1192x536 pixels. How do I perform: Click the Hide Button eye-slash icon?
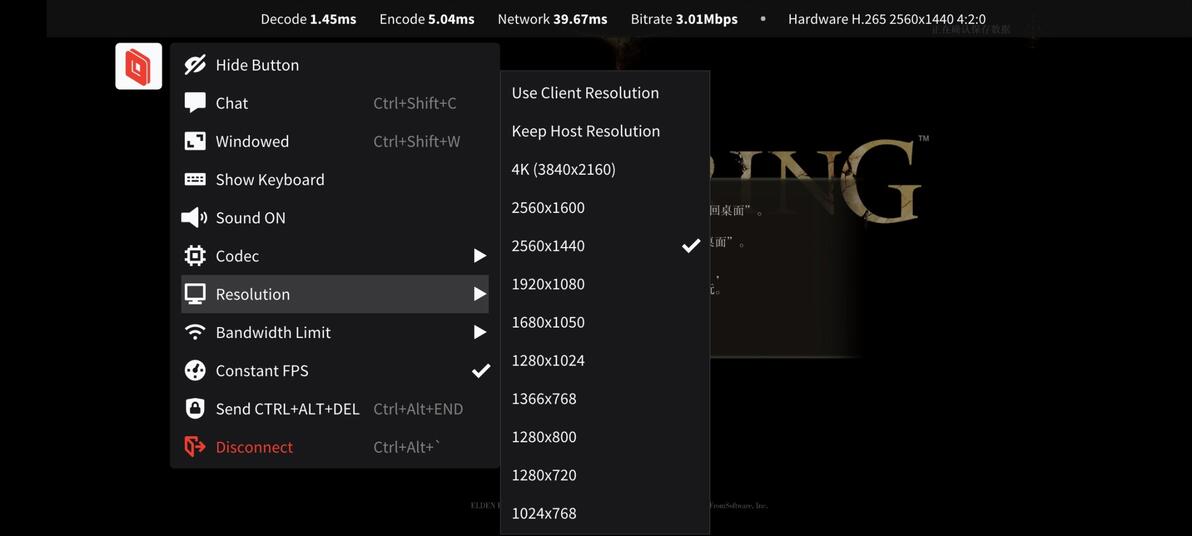(195, 65)
